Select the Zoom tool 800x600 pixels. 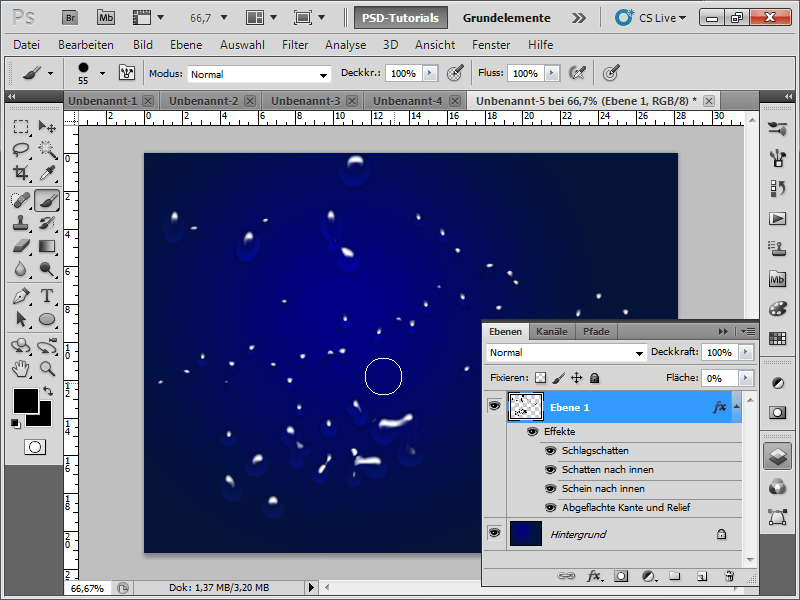[47, 368]
